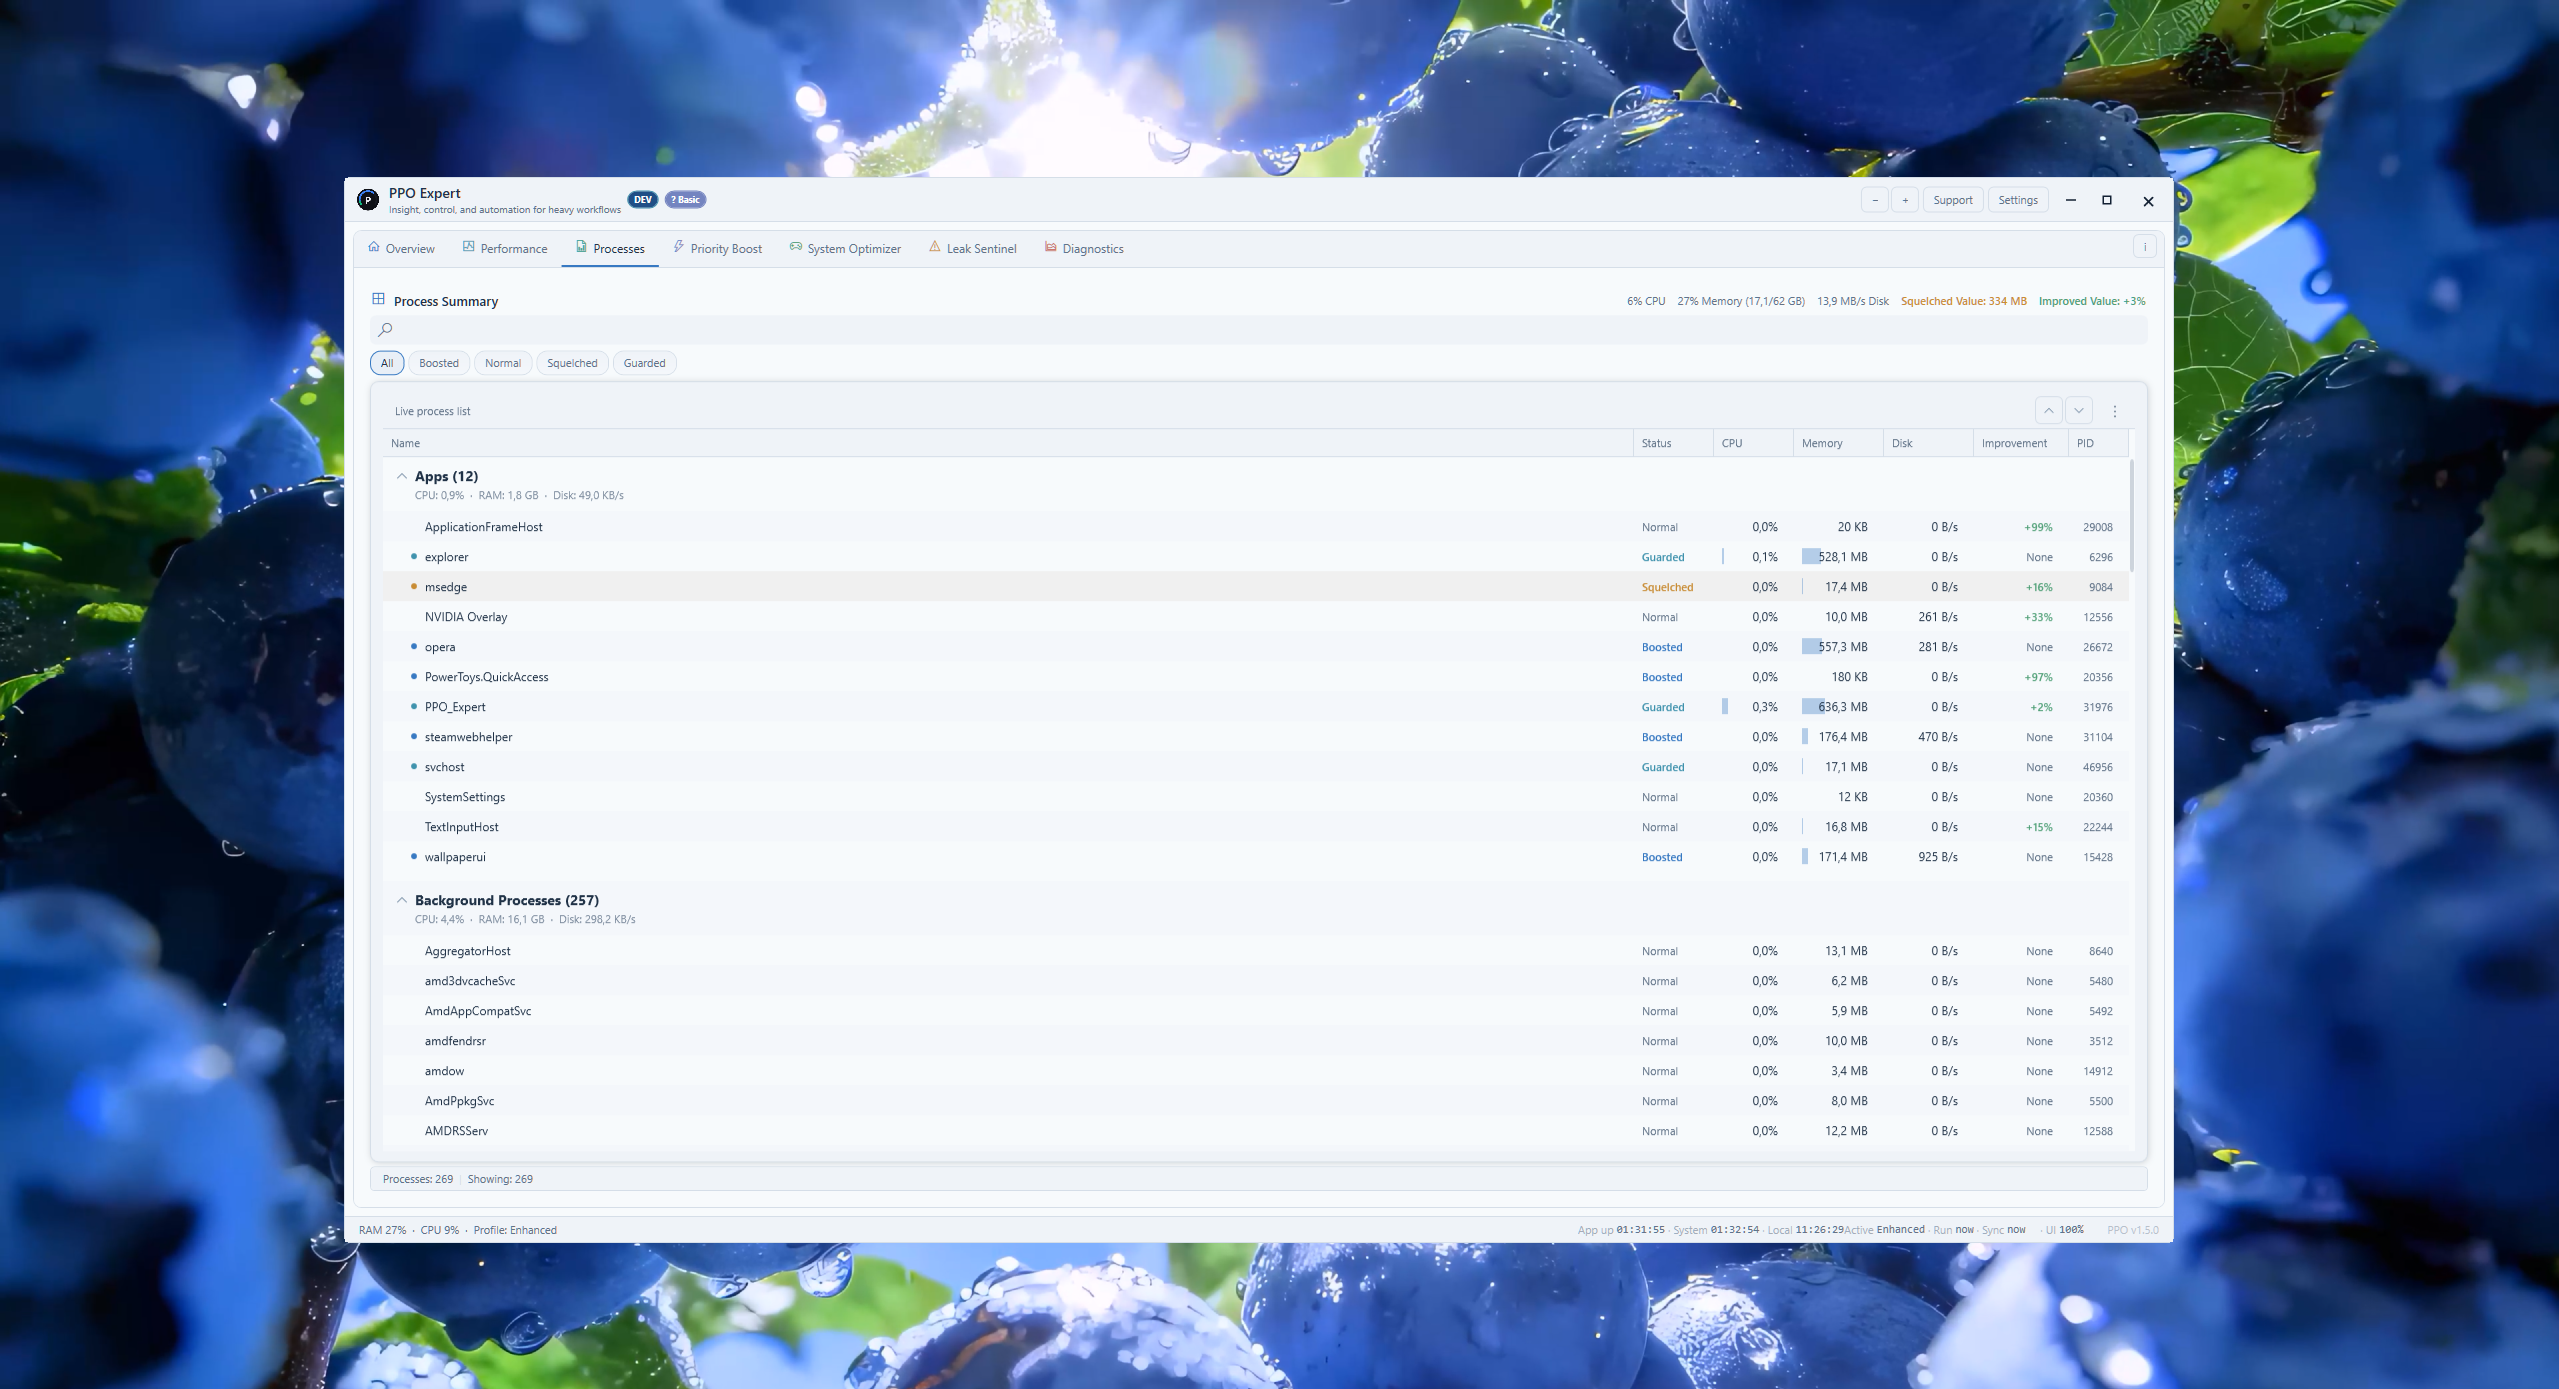This screenshot has width=2559, height=1389.
Task: Select the Boosted filter chip
Action: coord(439,363)
